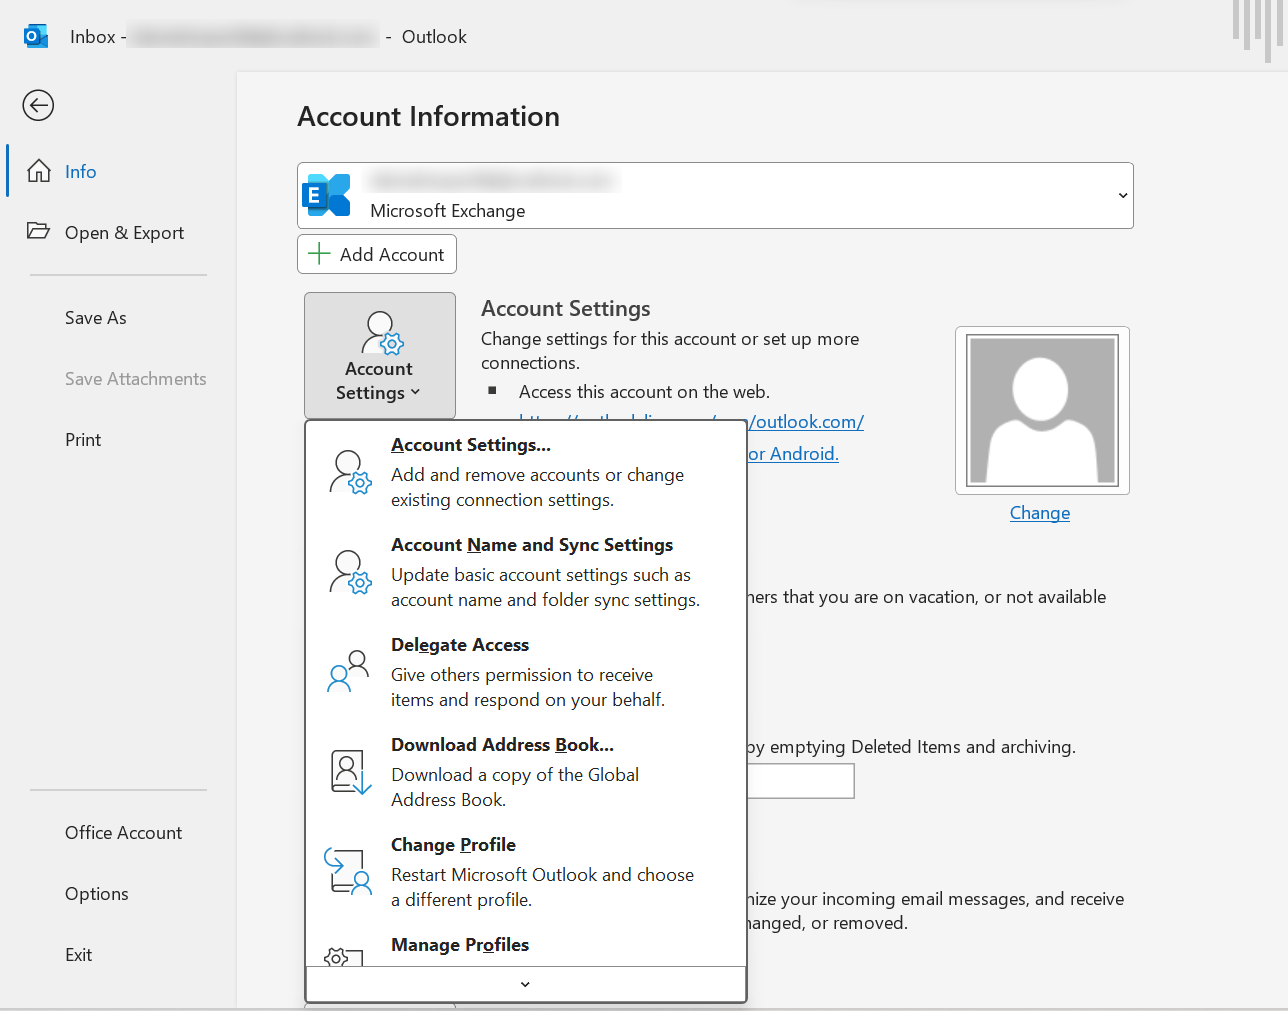Choose Download Address Book...
The width and height of the screenshot is (1288, 1011).
pos(526,771)
